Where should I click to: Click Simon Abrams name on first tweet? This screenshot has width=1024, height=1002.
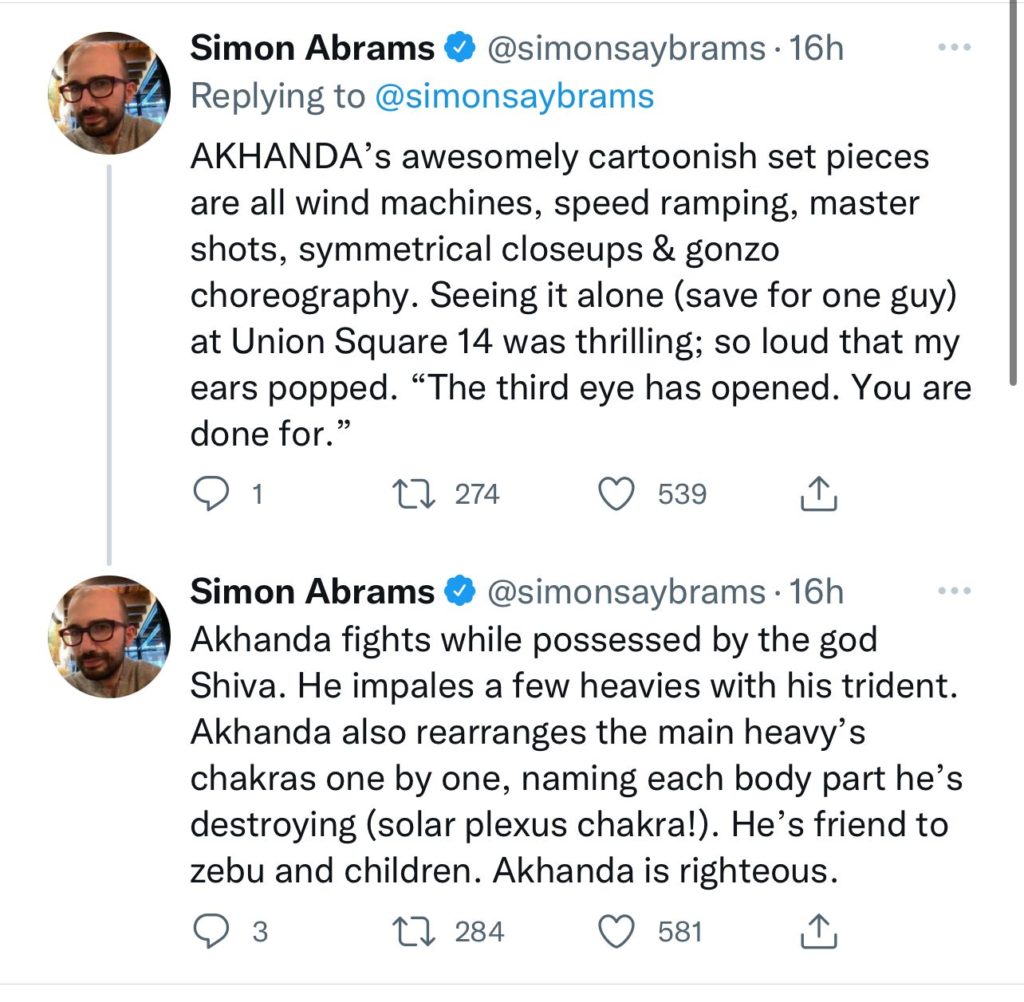[312, 48]
